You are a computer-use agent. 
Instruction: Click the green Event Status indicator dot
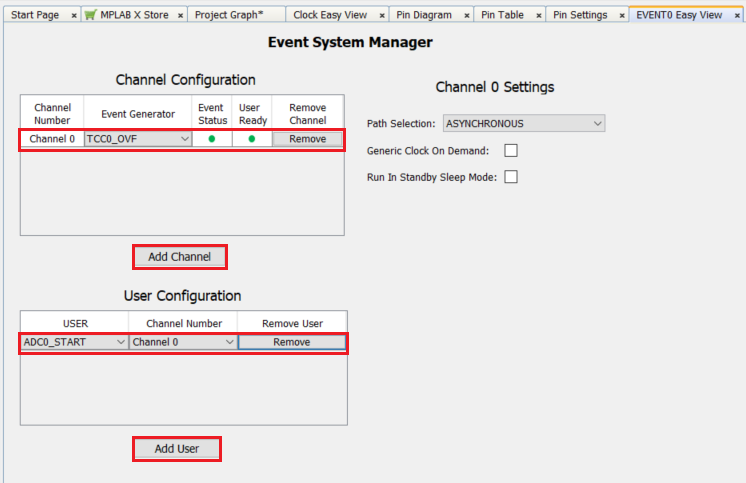click(x=211, y=139)
